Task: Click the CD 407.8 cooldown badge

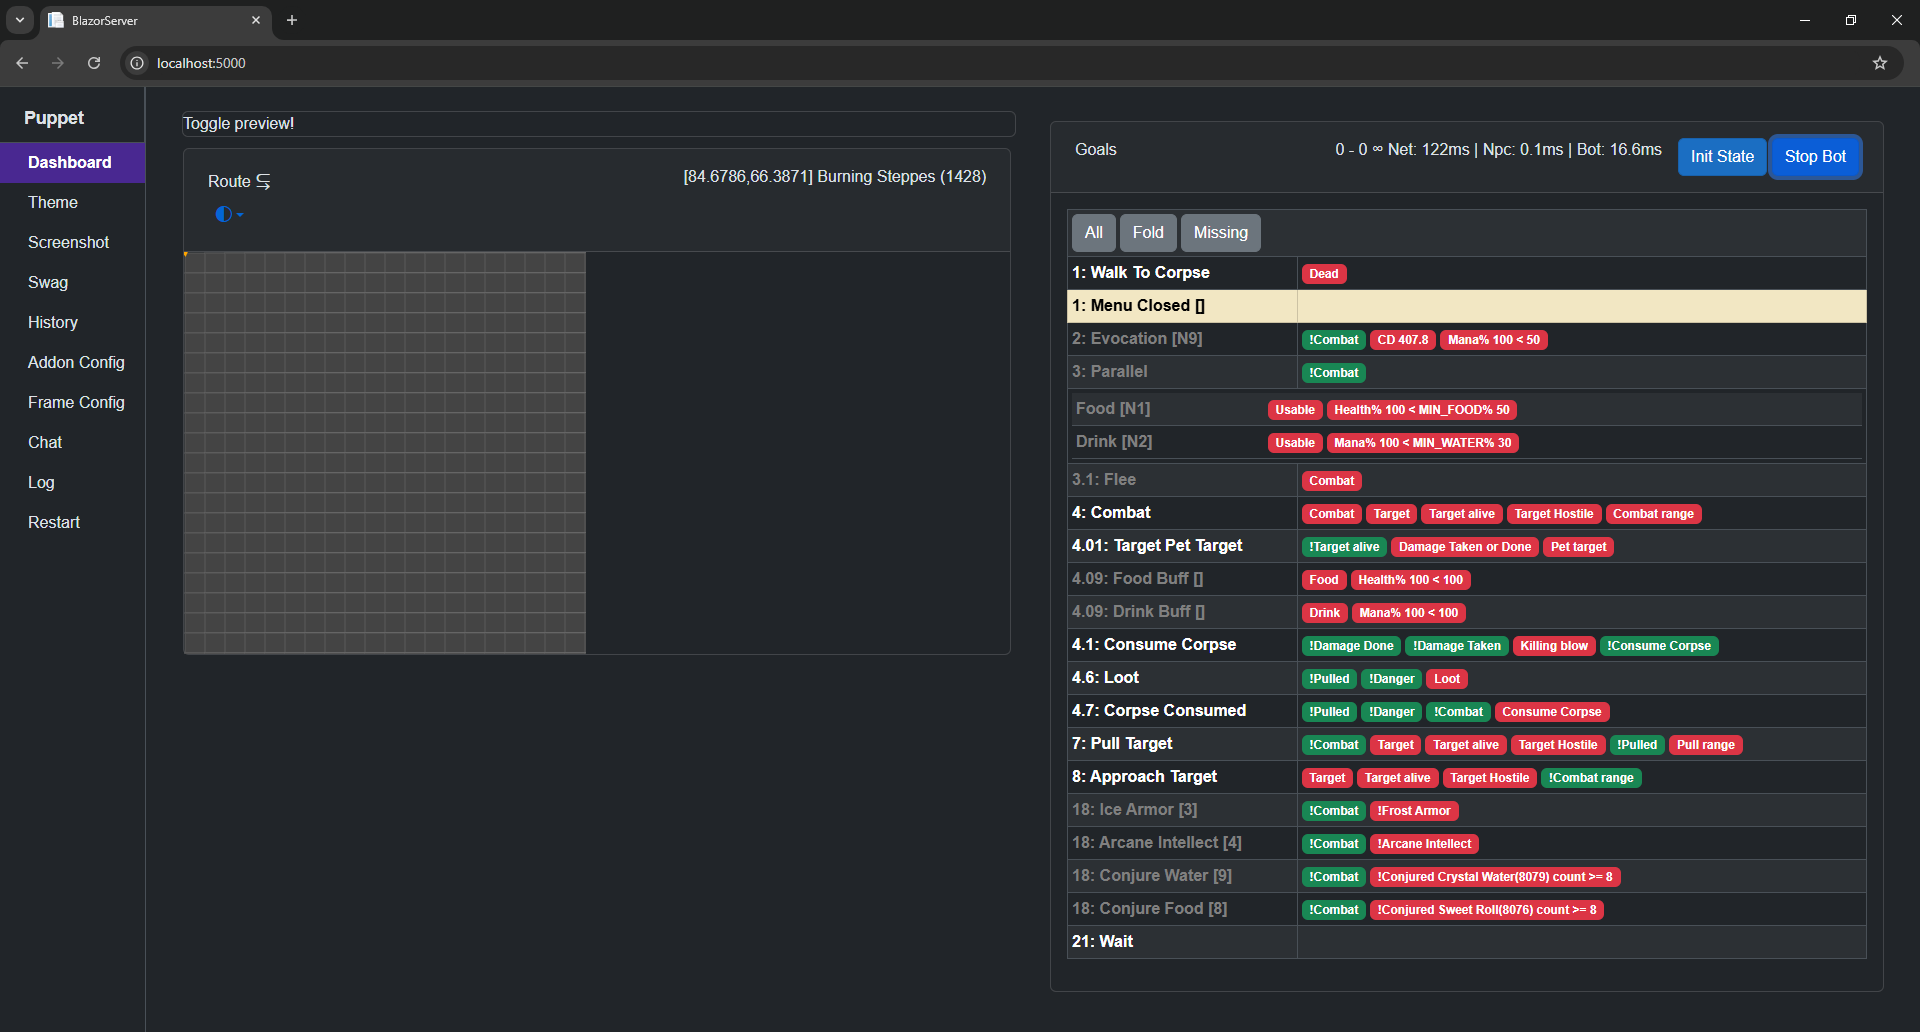Action: tap(1402, 340)
